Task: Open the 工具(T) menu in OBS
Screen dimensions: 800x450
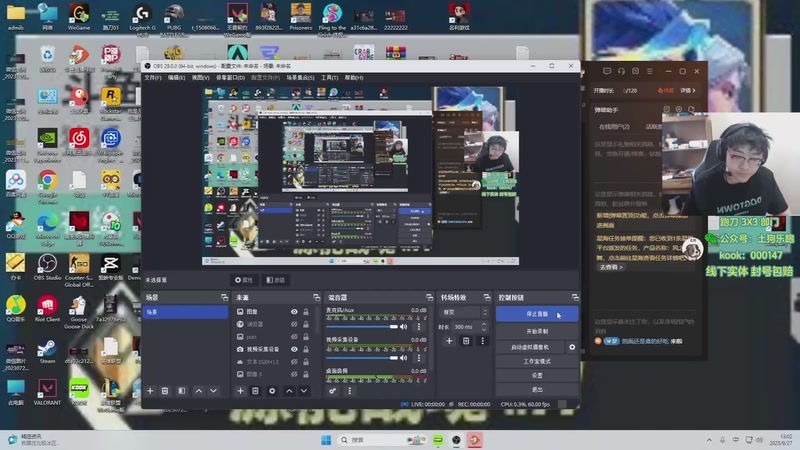Action: (x=330, y=78)
